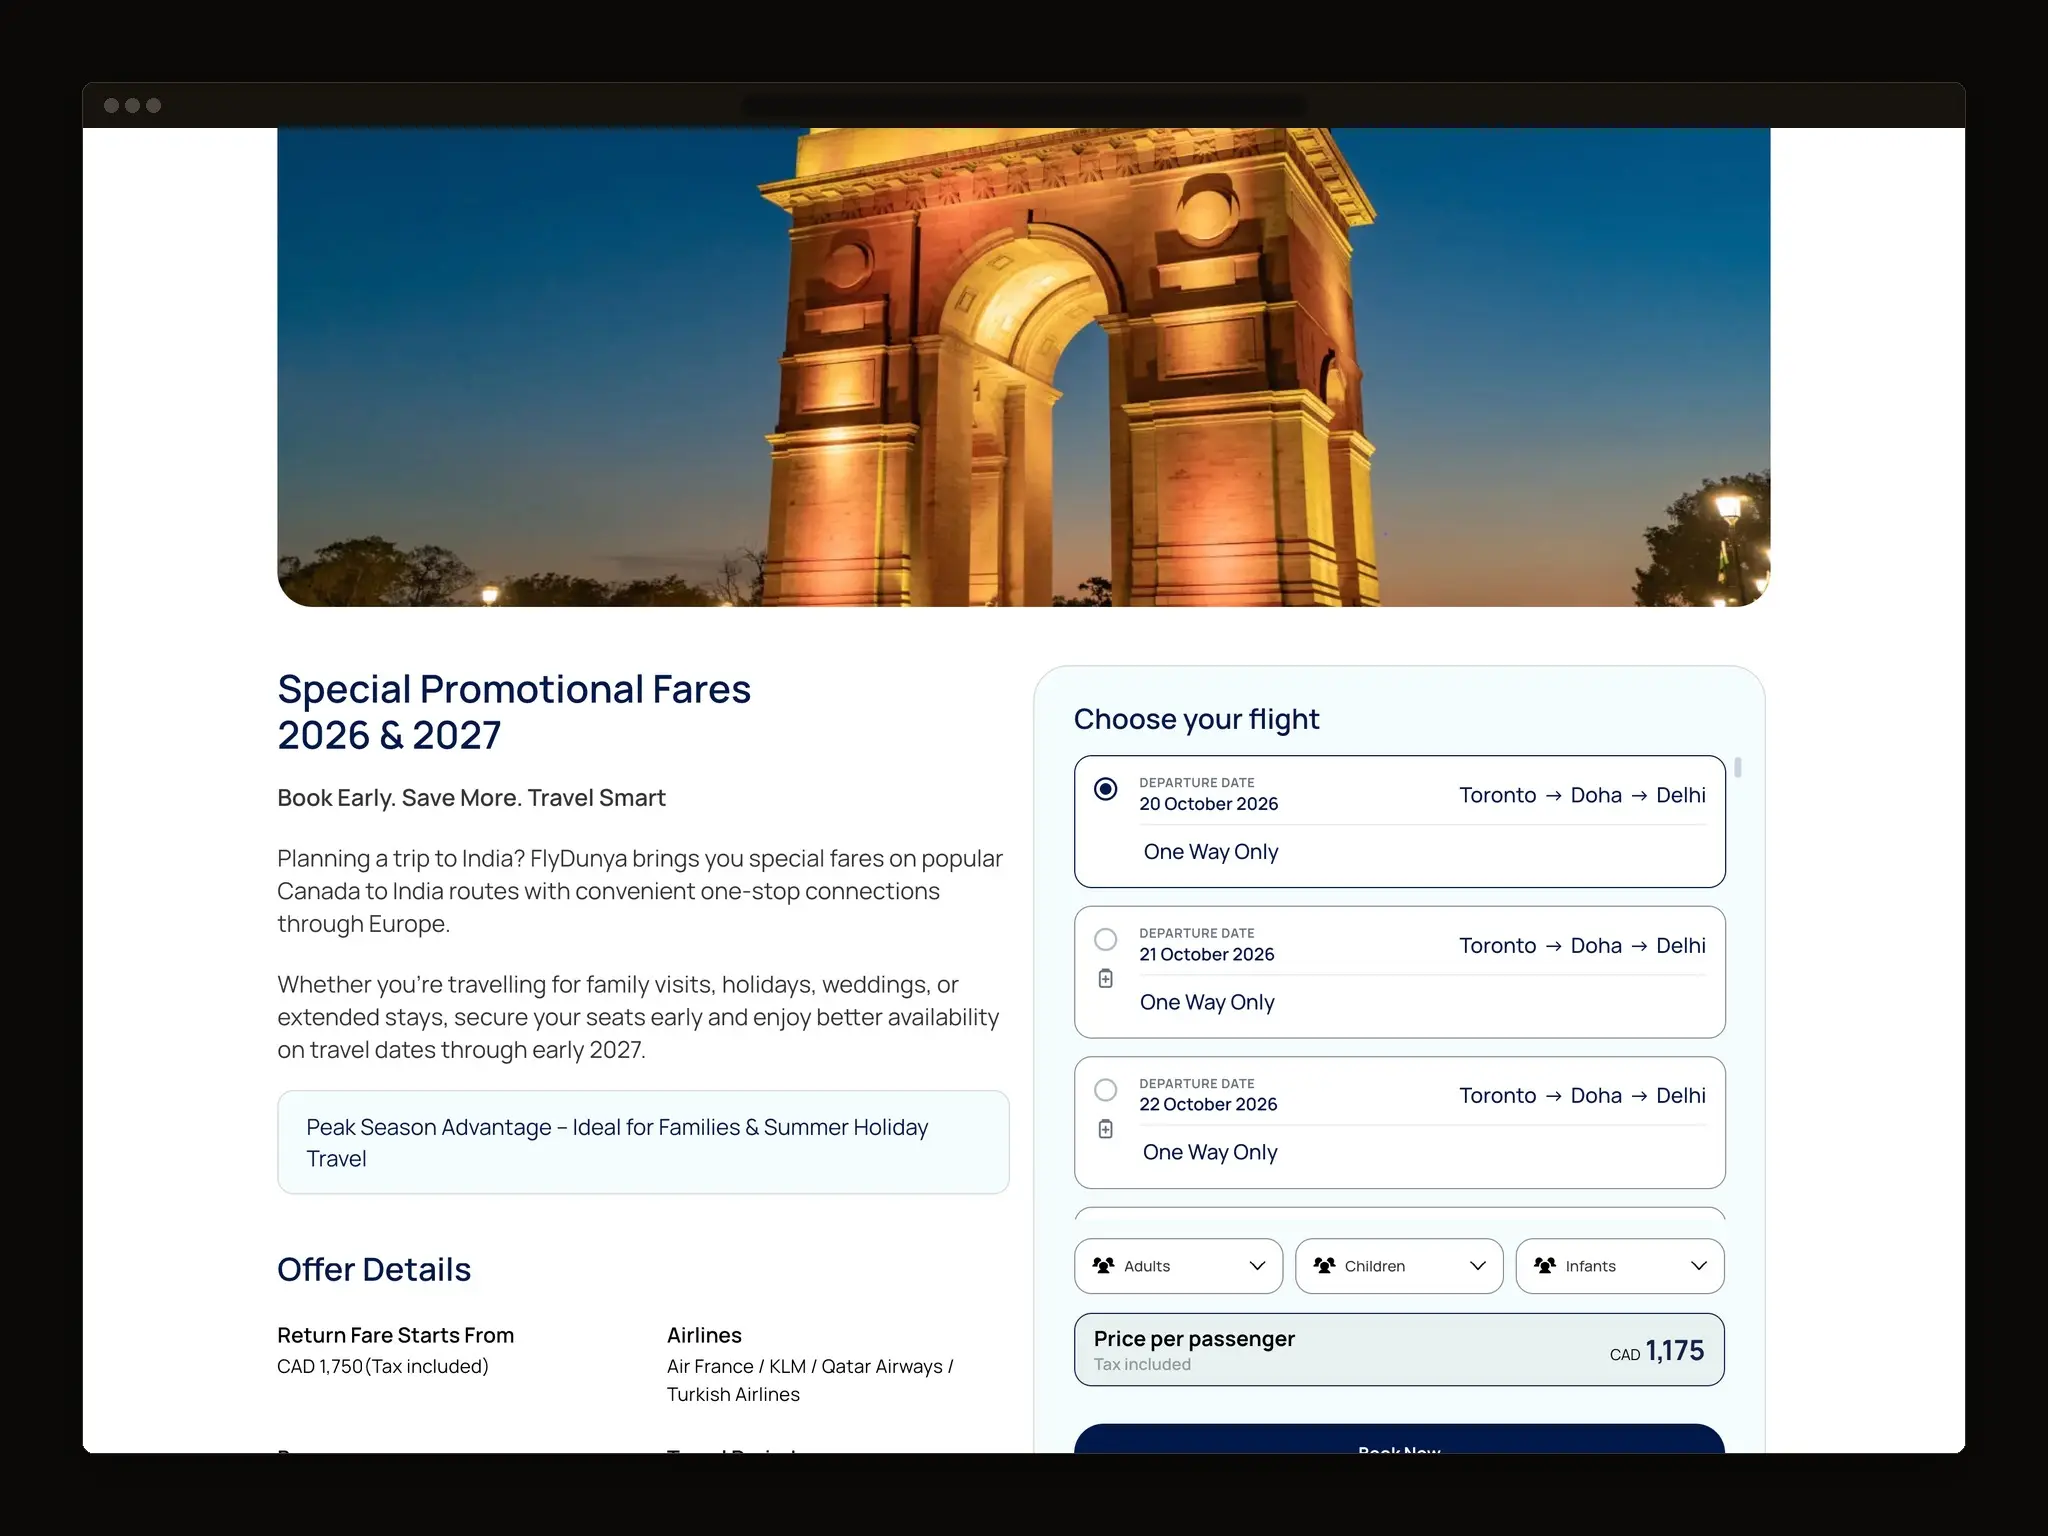Viewport: 2048px width, 1536px height.
Task: Click the Book Now button
Action: pyautogui.click(x=1399, y=1439)
